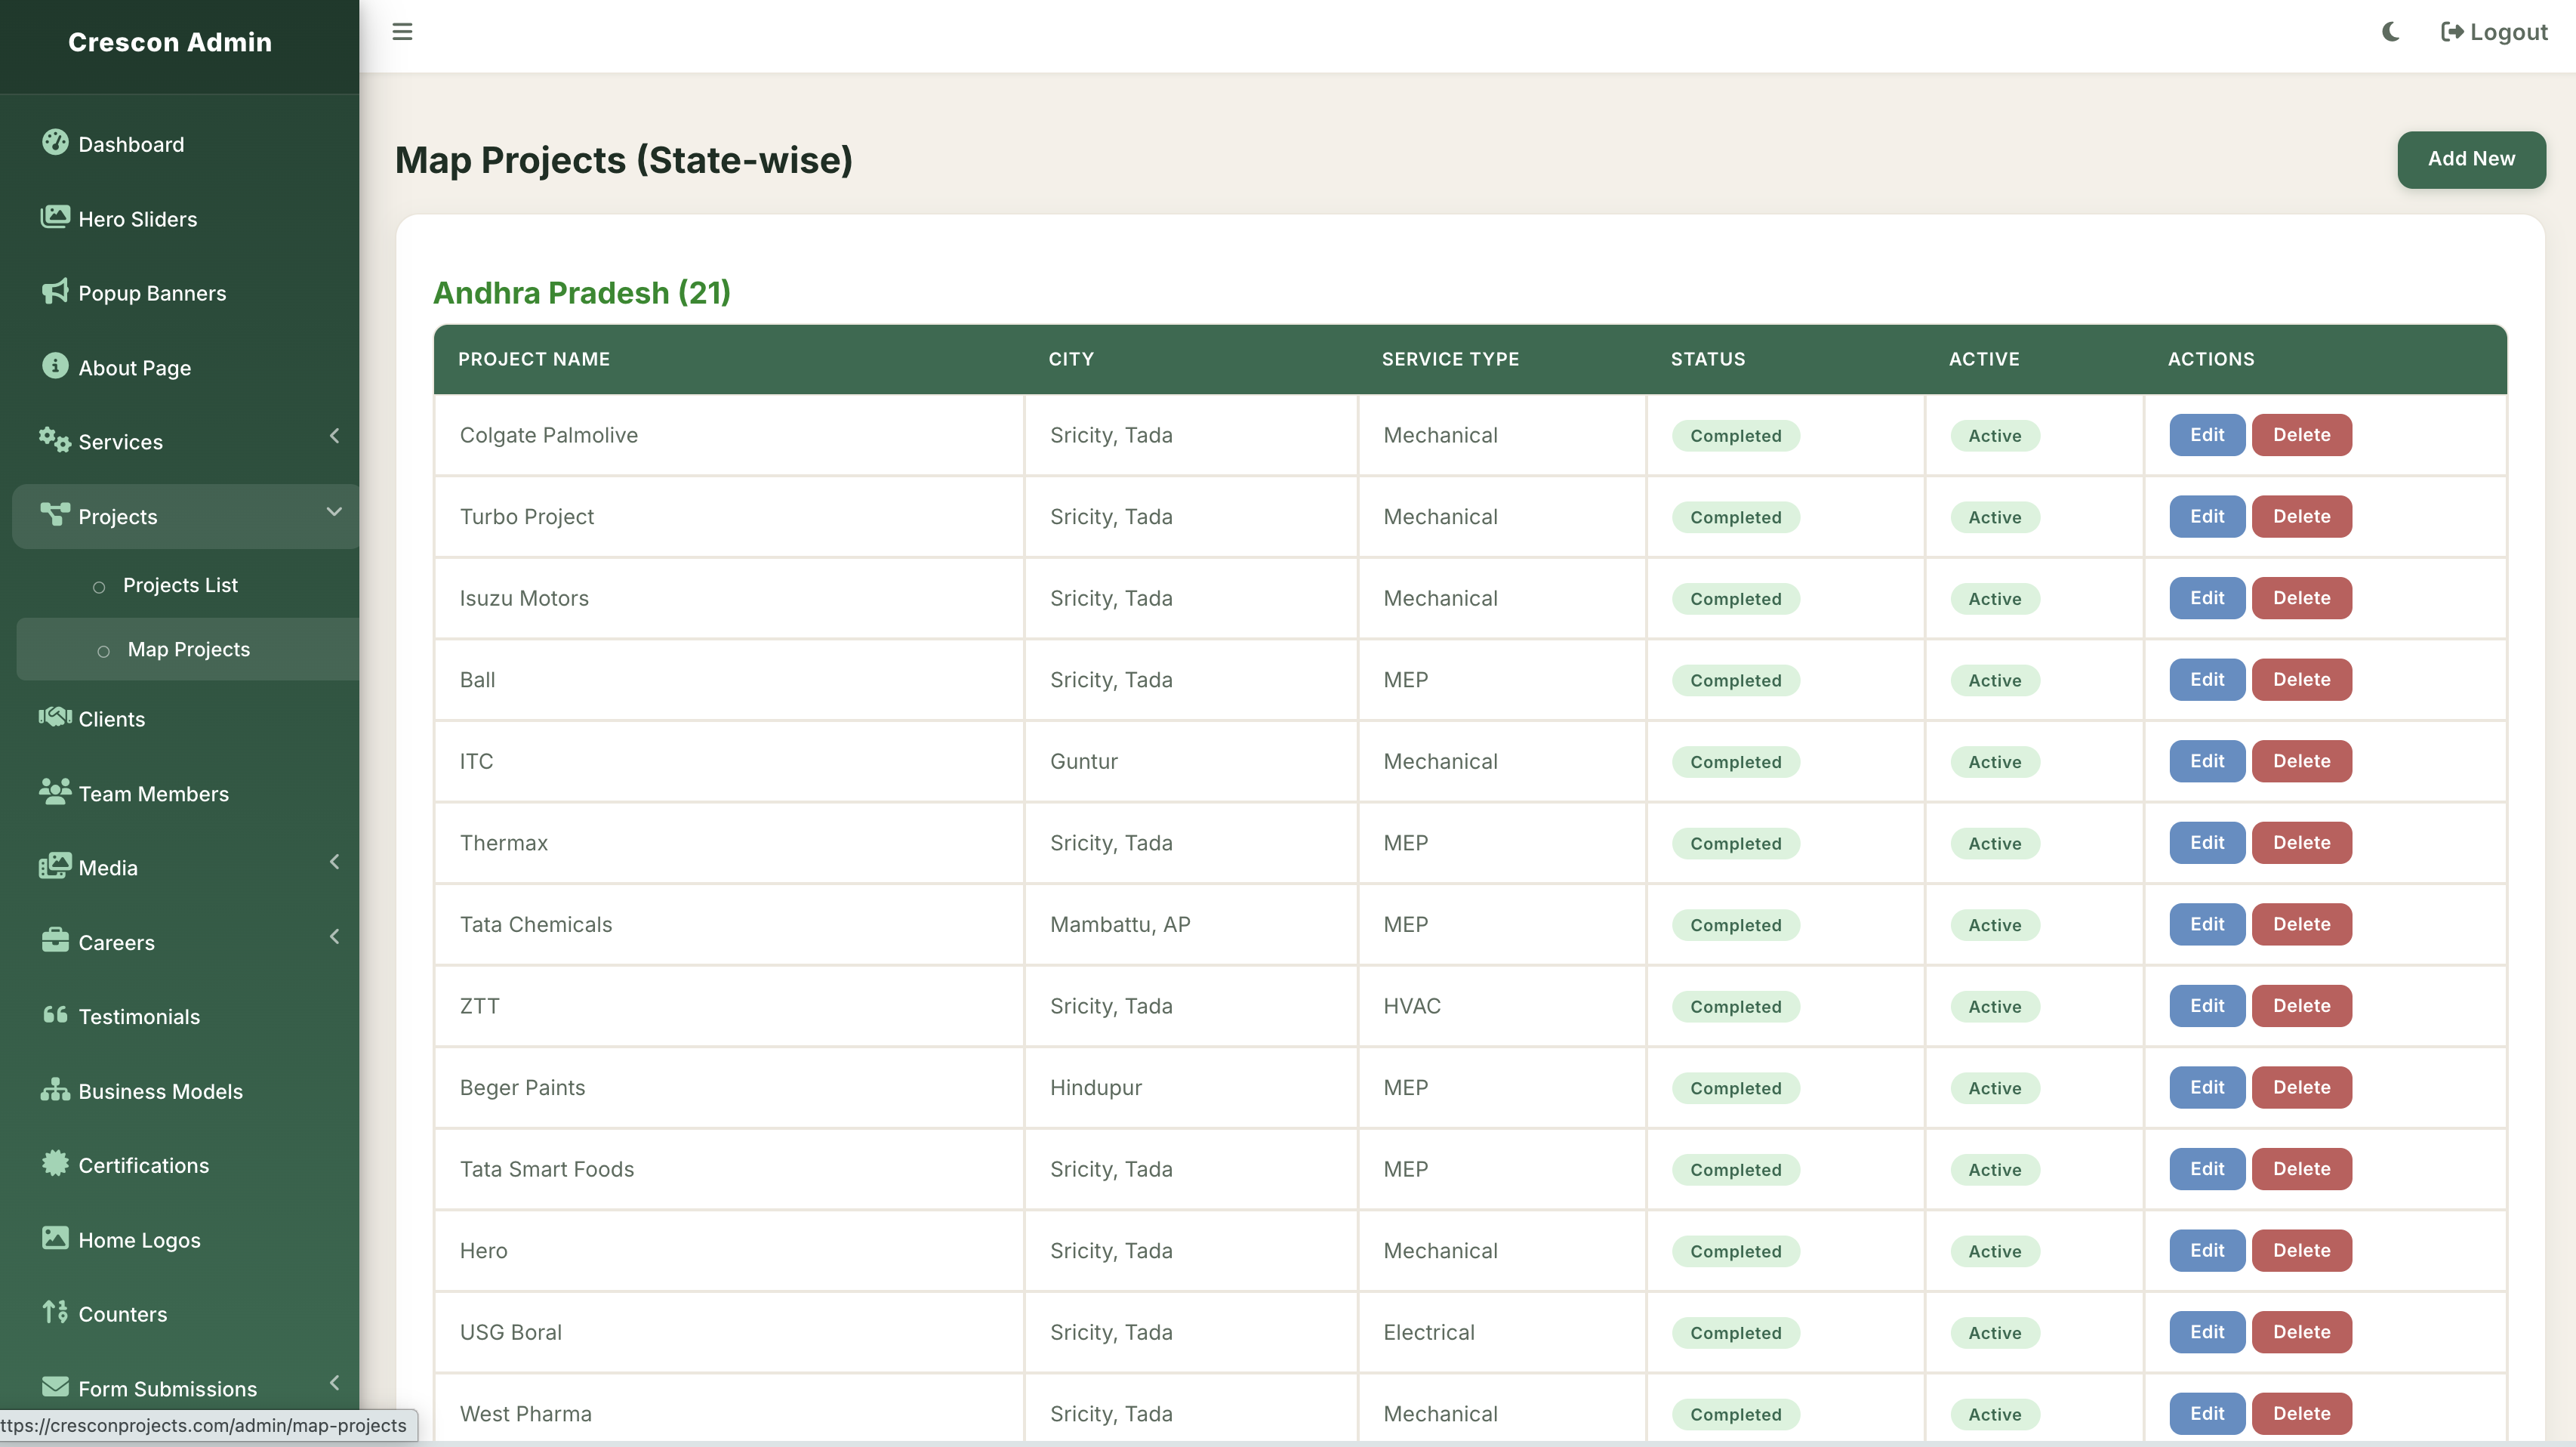The width and height of the screenshot is (2576, 1447).
Task: Click the Careers briefcase icon
Action: pyautogui.click(x=55, y=941)
